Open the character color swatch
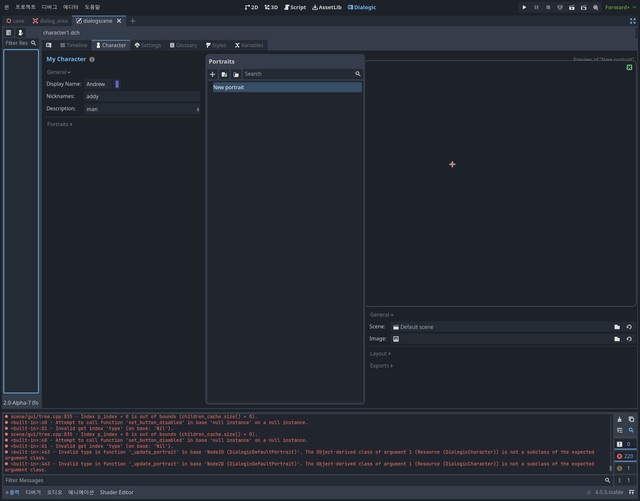The height and width of the screenshot is (501, 640). pyautogui.click(x=117, y=84)
